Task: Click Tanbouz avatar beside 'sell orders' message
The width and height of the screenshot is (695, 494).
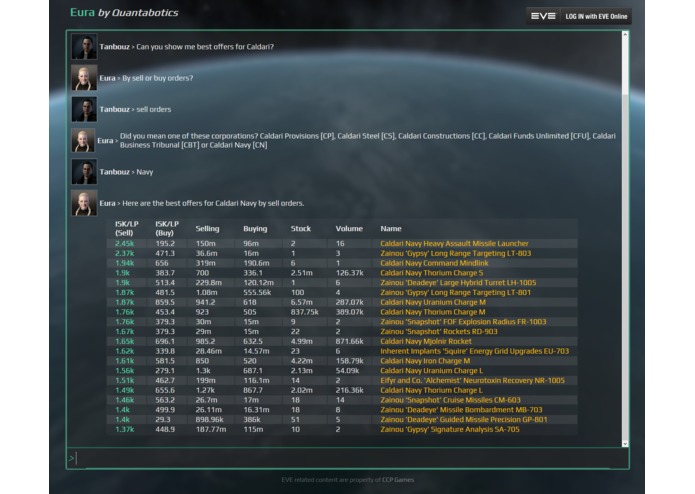Action: [x=84, y=109]
